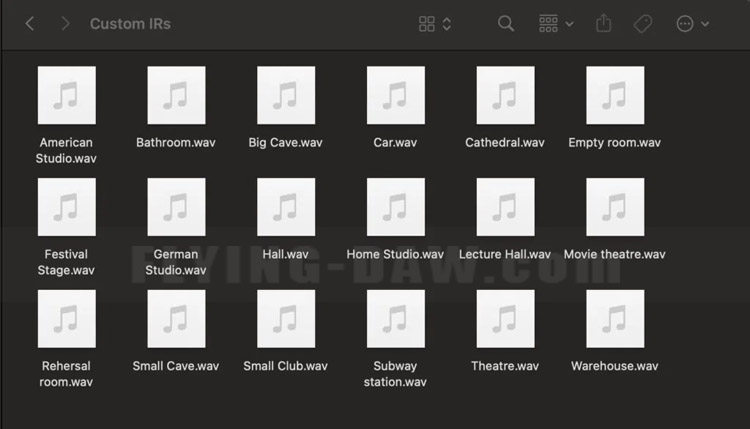Select the Cathedral.wav audio icon

[x=506, y=95]
